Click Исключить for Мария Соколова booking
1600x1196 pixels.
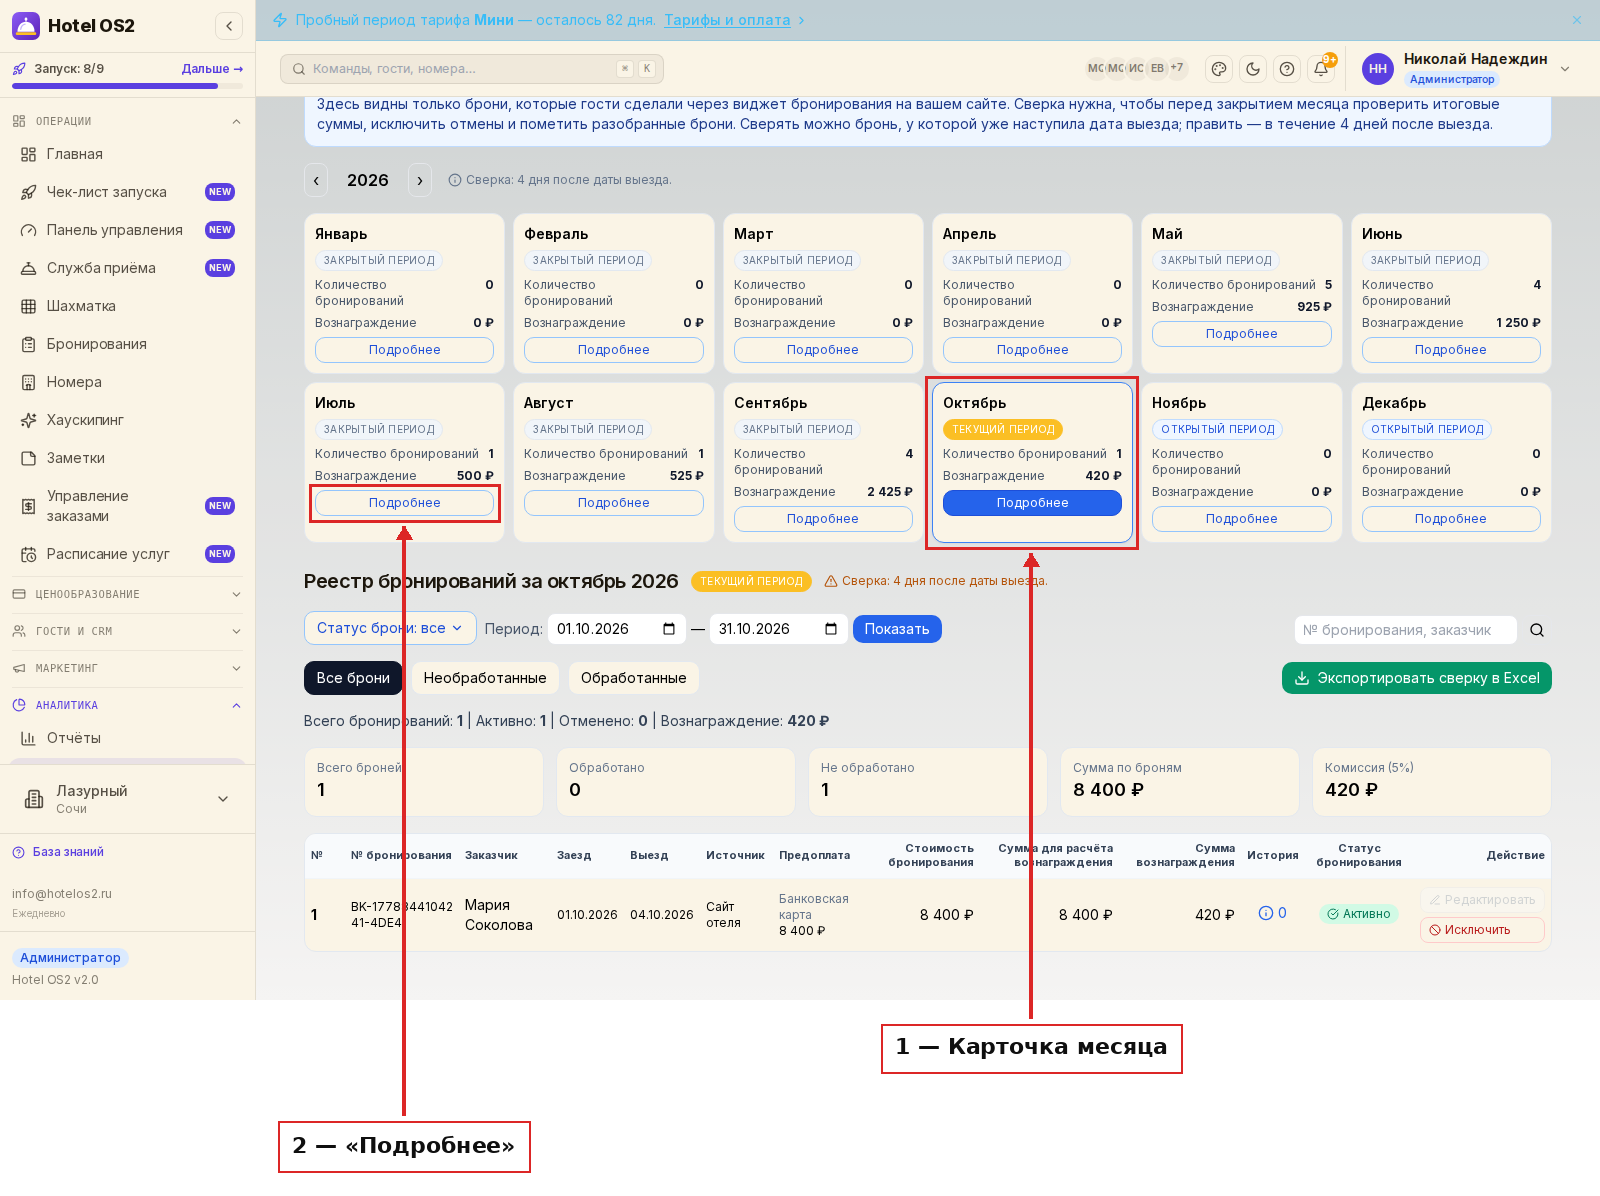pos(1482,930)
